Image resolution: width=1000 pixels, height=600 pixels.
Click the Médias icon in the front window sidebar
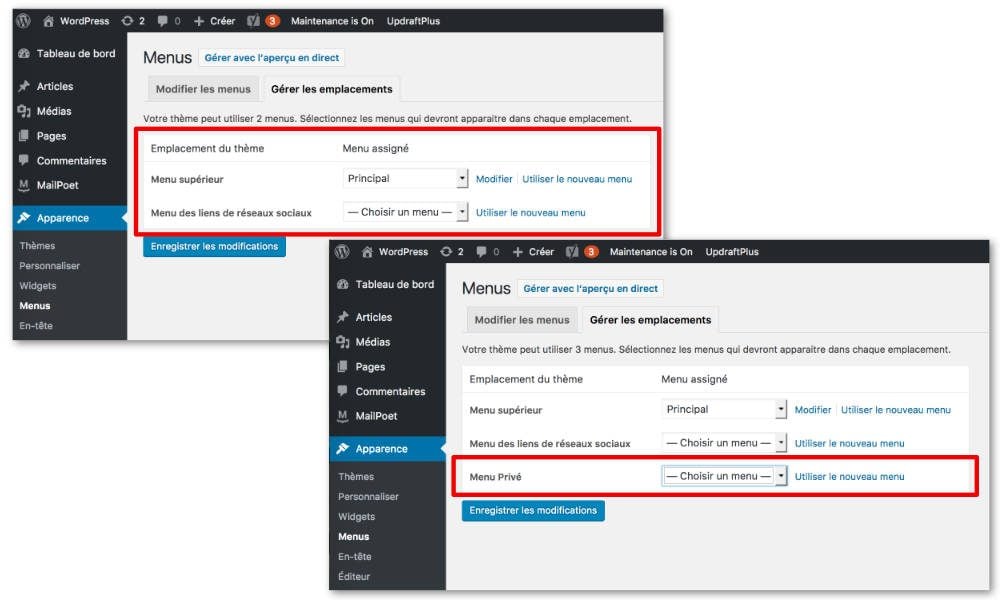pos(344,342)
